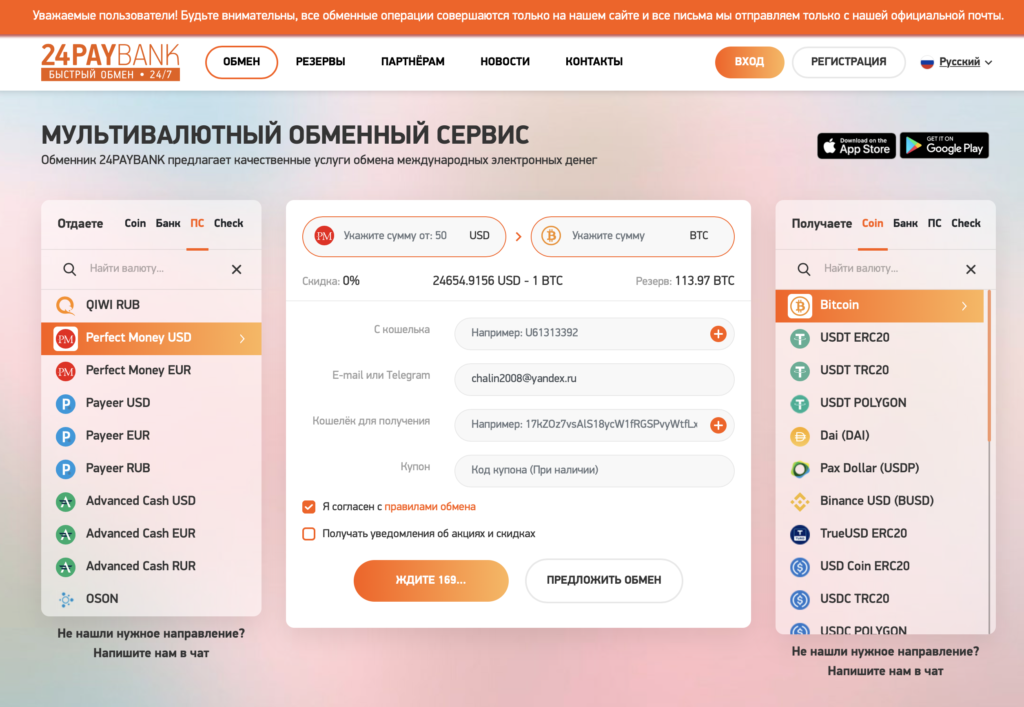
Task: Expand the Bitcoin row chevron
Action: click(965, 306)
